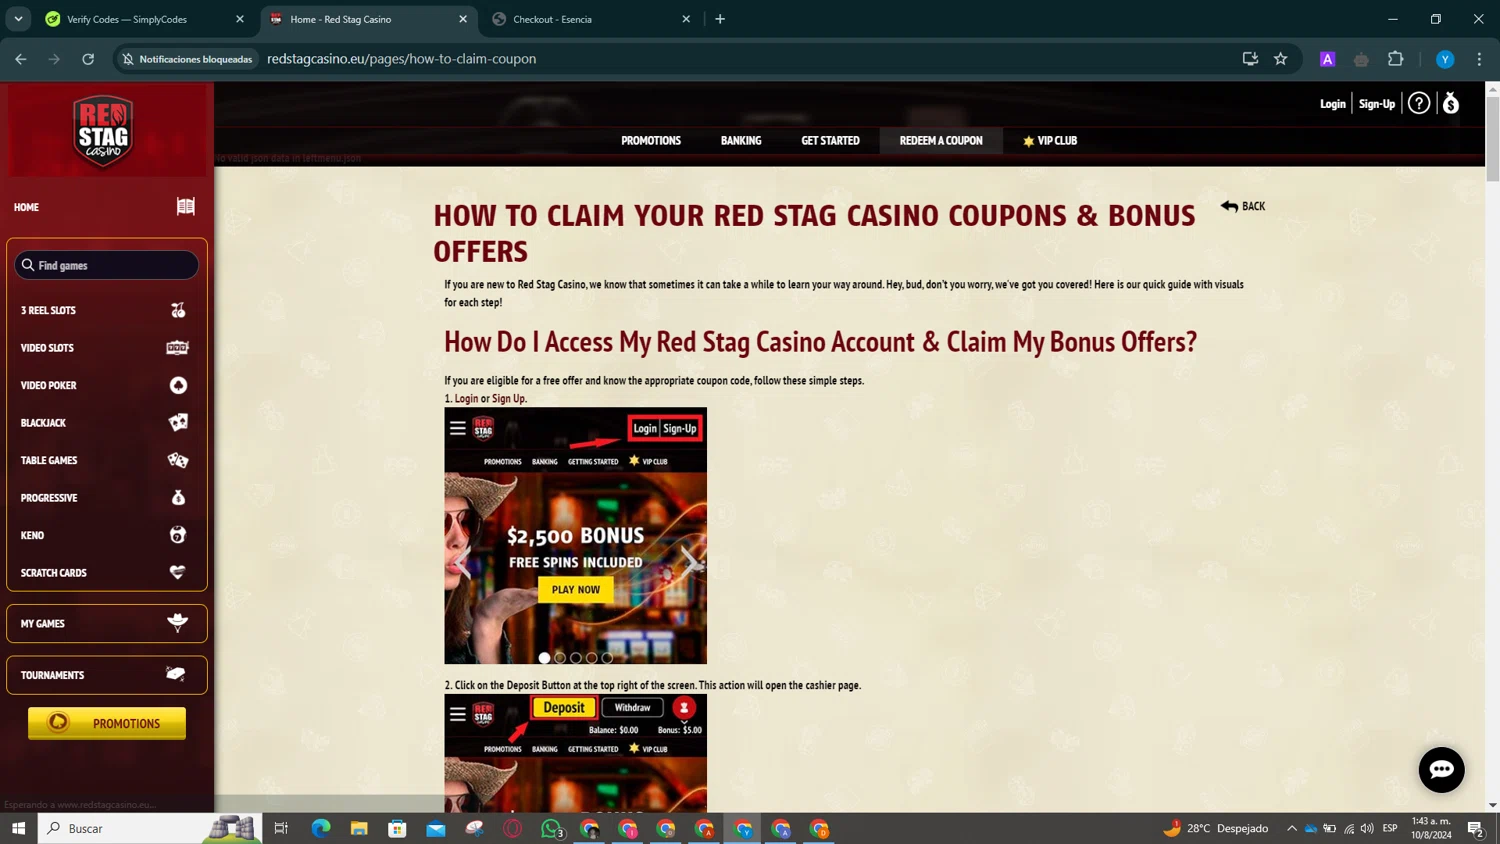
Task: Click the $2,500 Bonus tutorial image
Action: [575, 536]
